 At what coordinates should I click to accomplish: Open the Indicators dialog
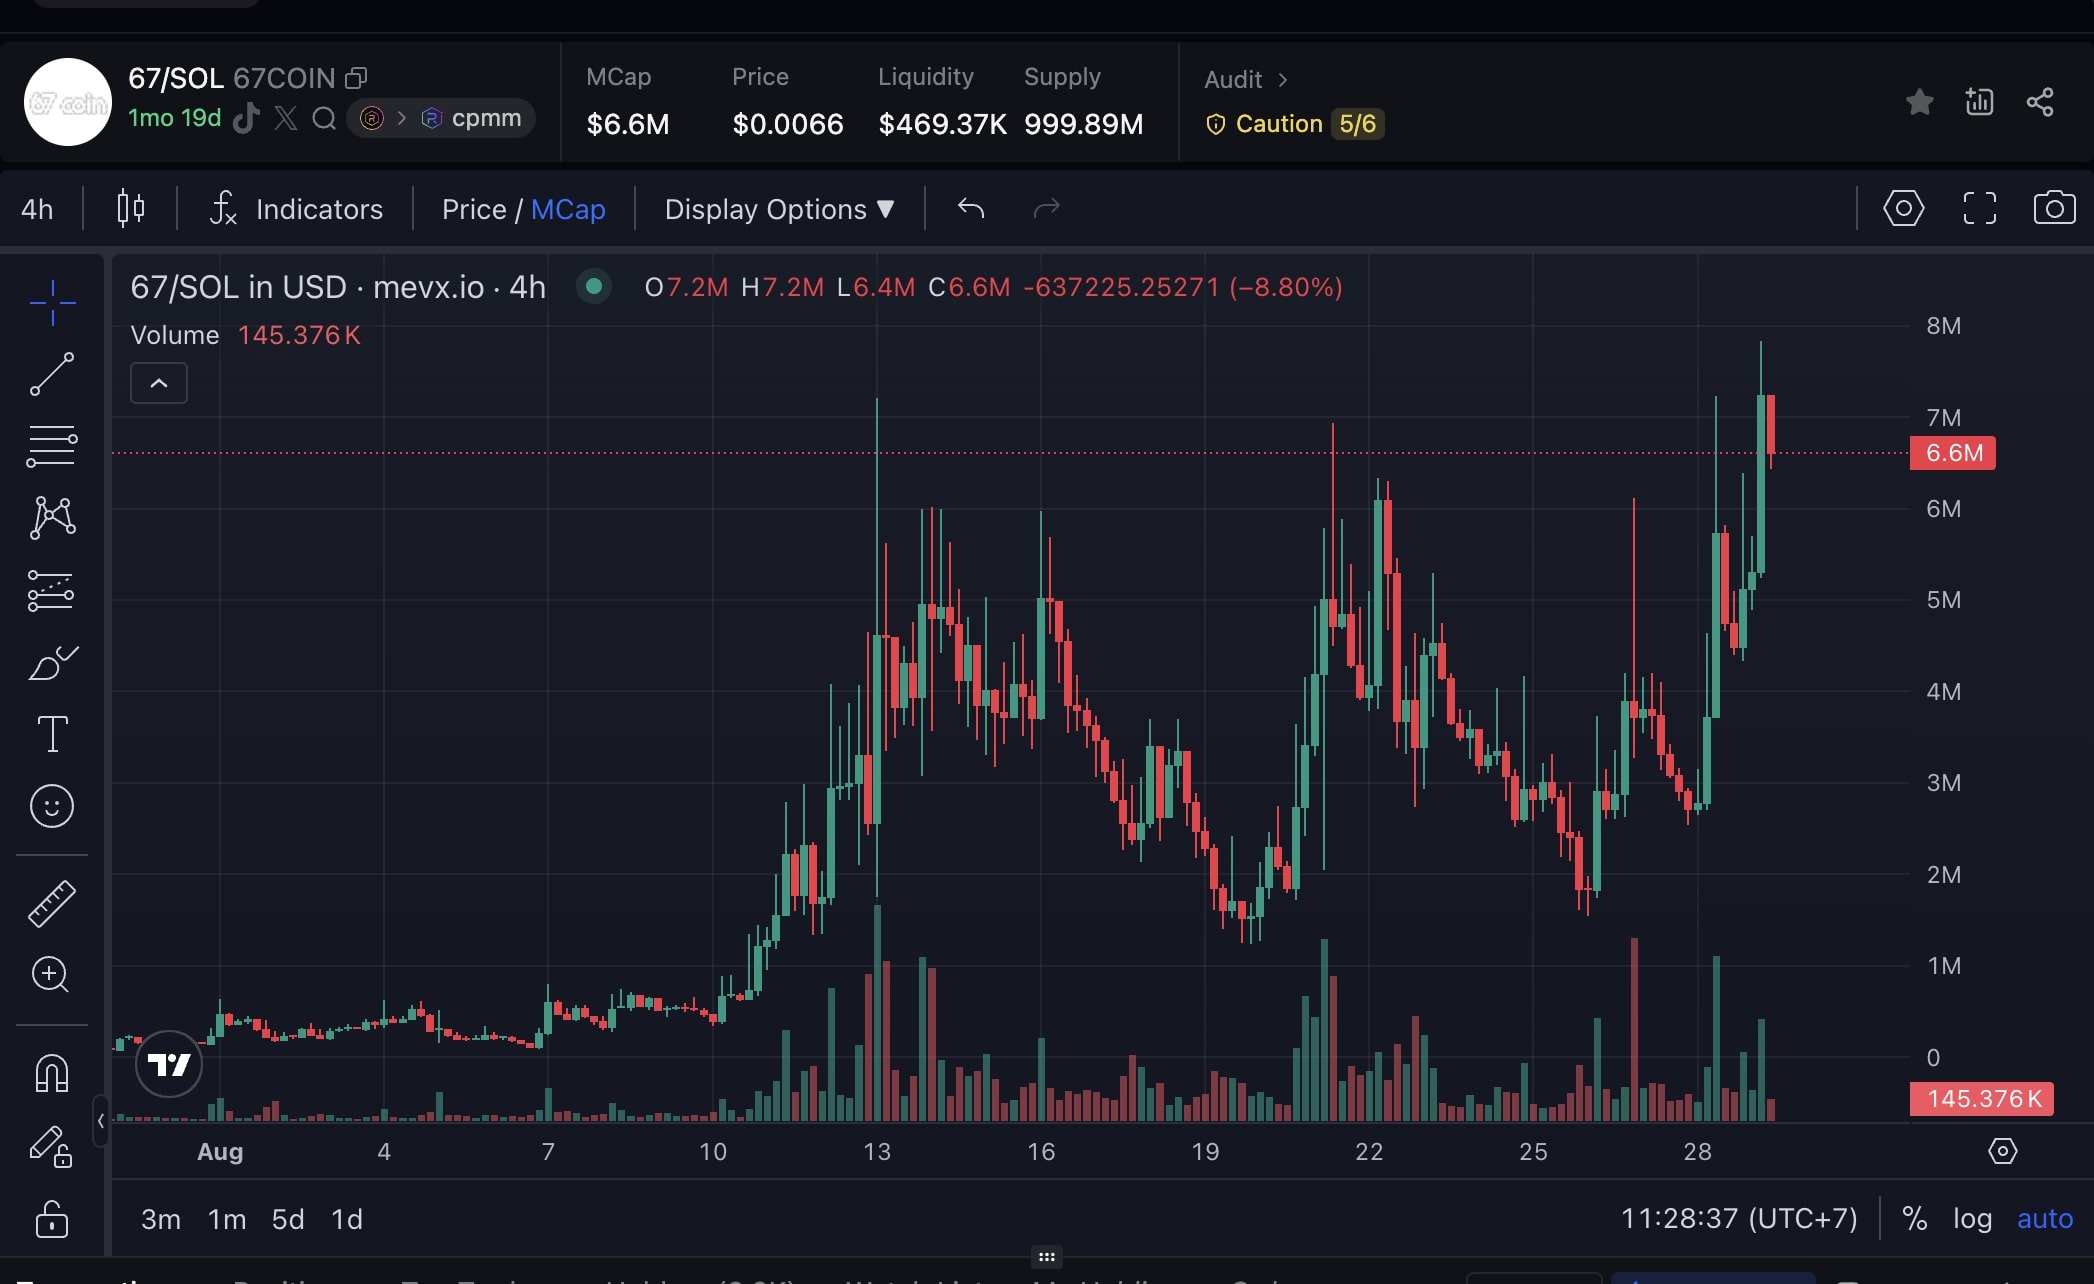[296, 209]
